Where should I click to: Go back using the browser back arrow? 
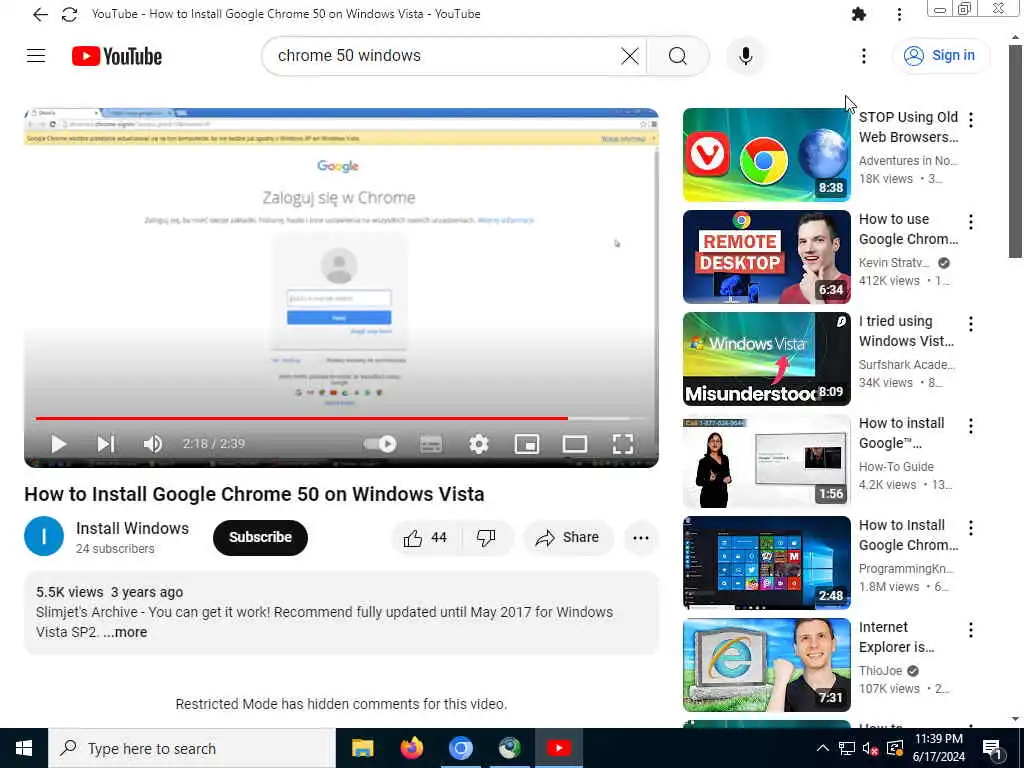40,14
